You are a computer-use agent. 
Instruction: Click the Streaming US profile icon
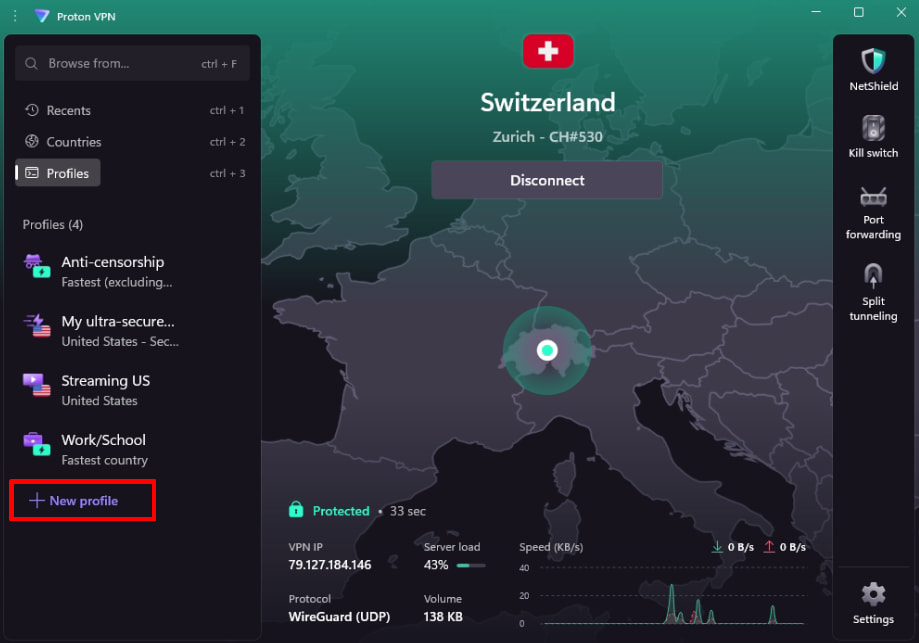coord(37,385)
